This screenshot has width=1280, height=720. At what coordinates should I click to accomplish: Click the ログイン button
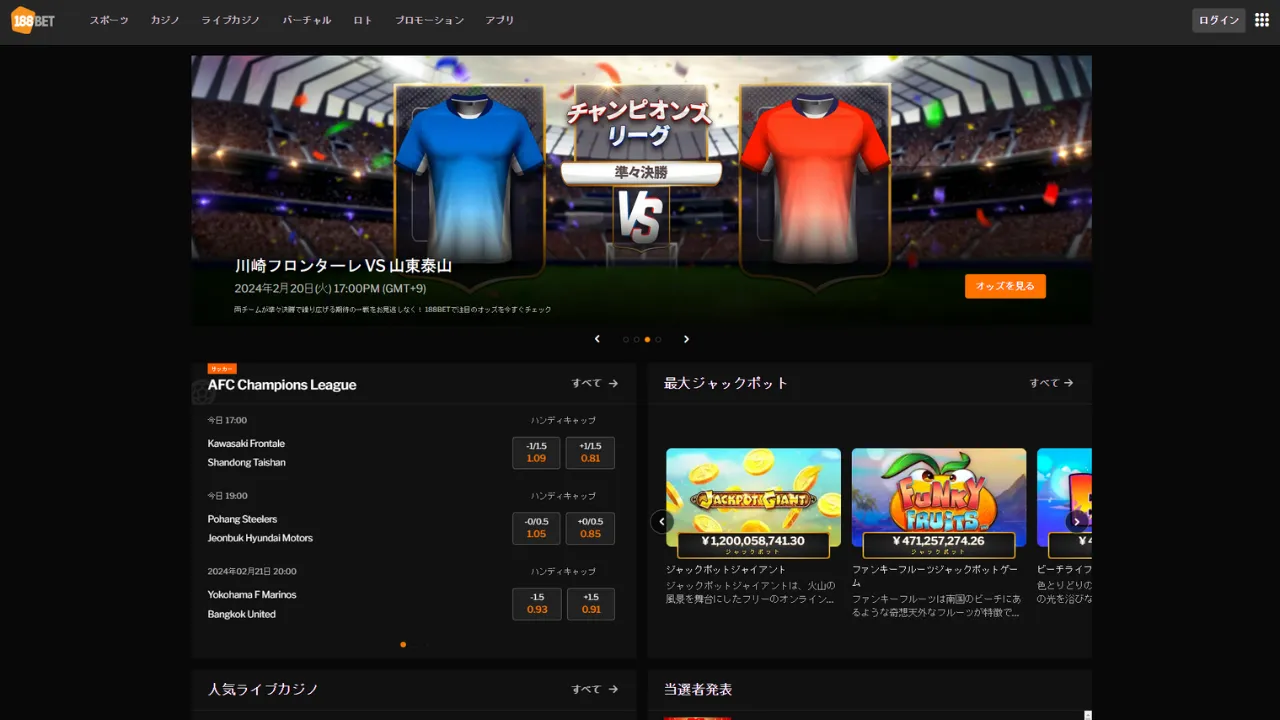pos(1218,20)
